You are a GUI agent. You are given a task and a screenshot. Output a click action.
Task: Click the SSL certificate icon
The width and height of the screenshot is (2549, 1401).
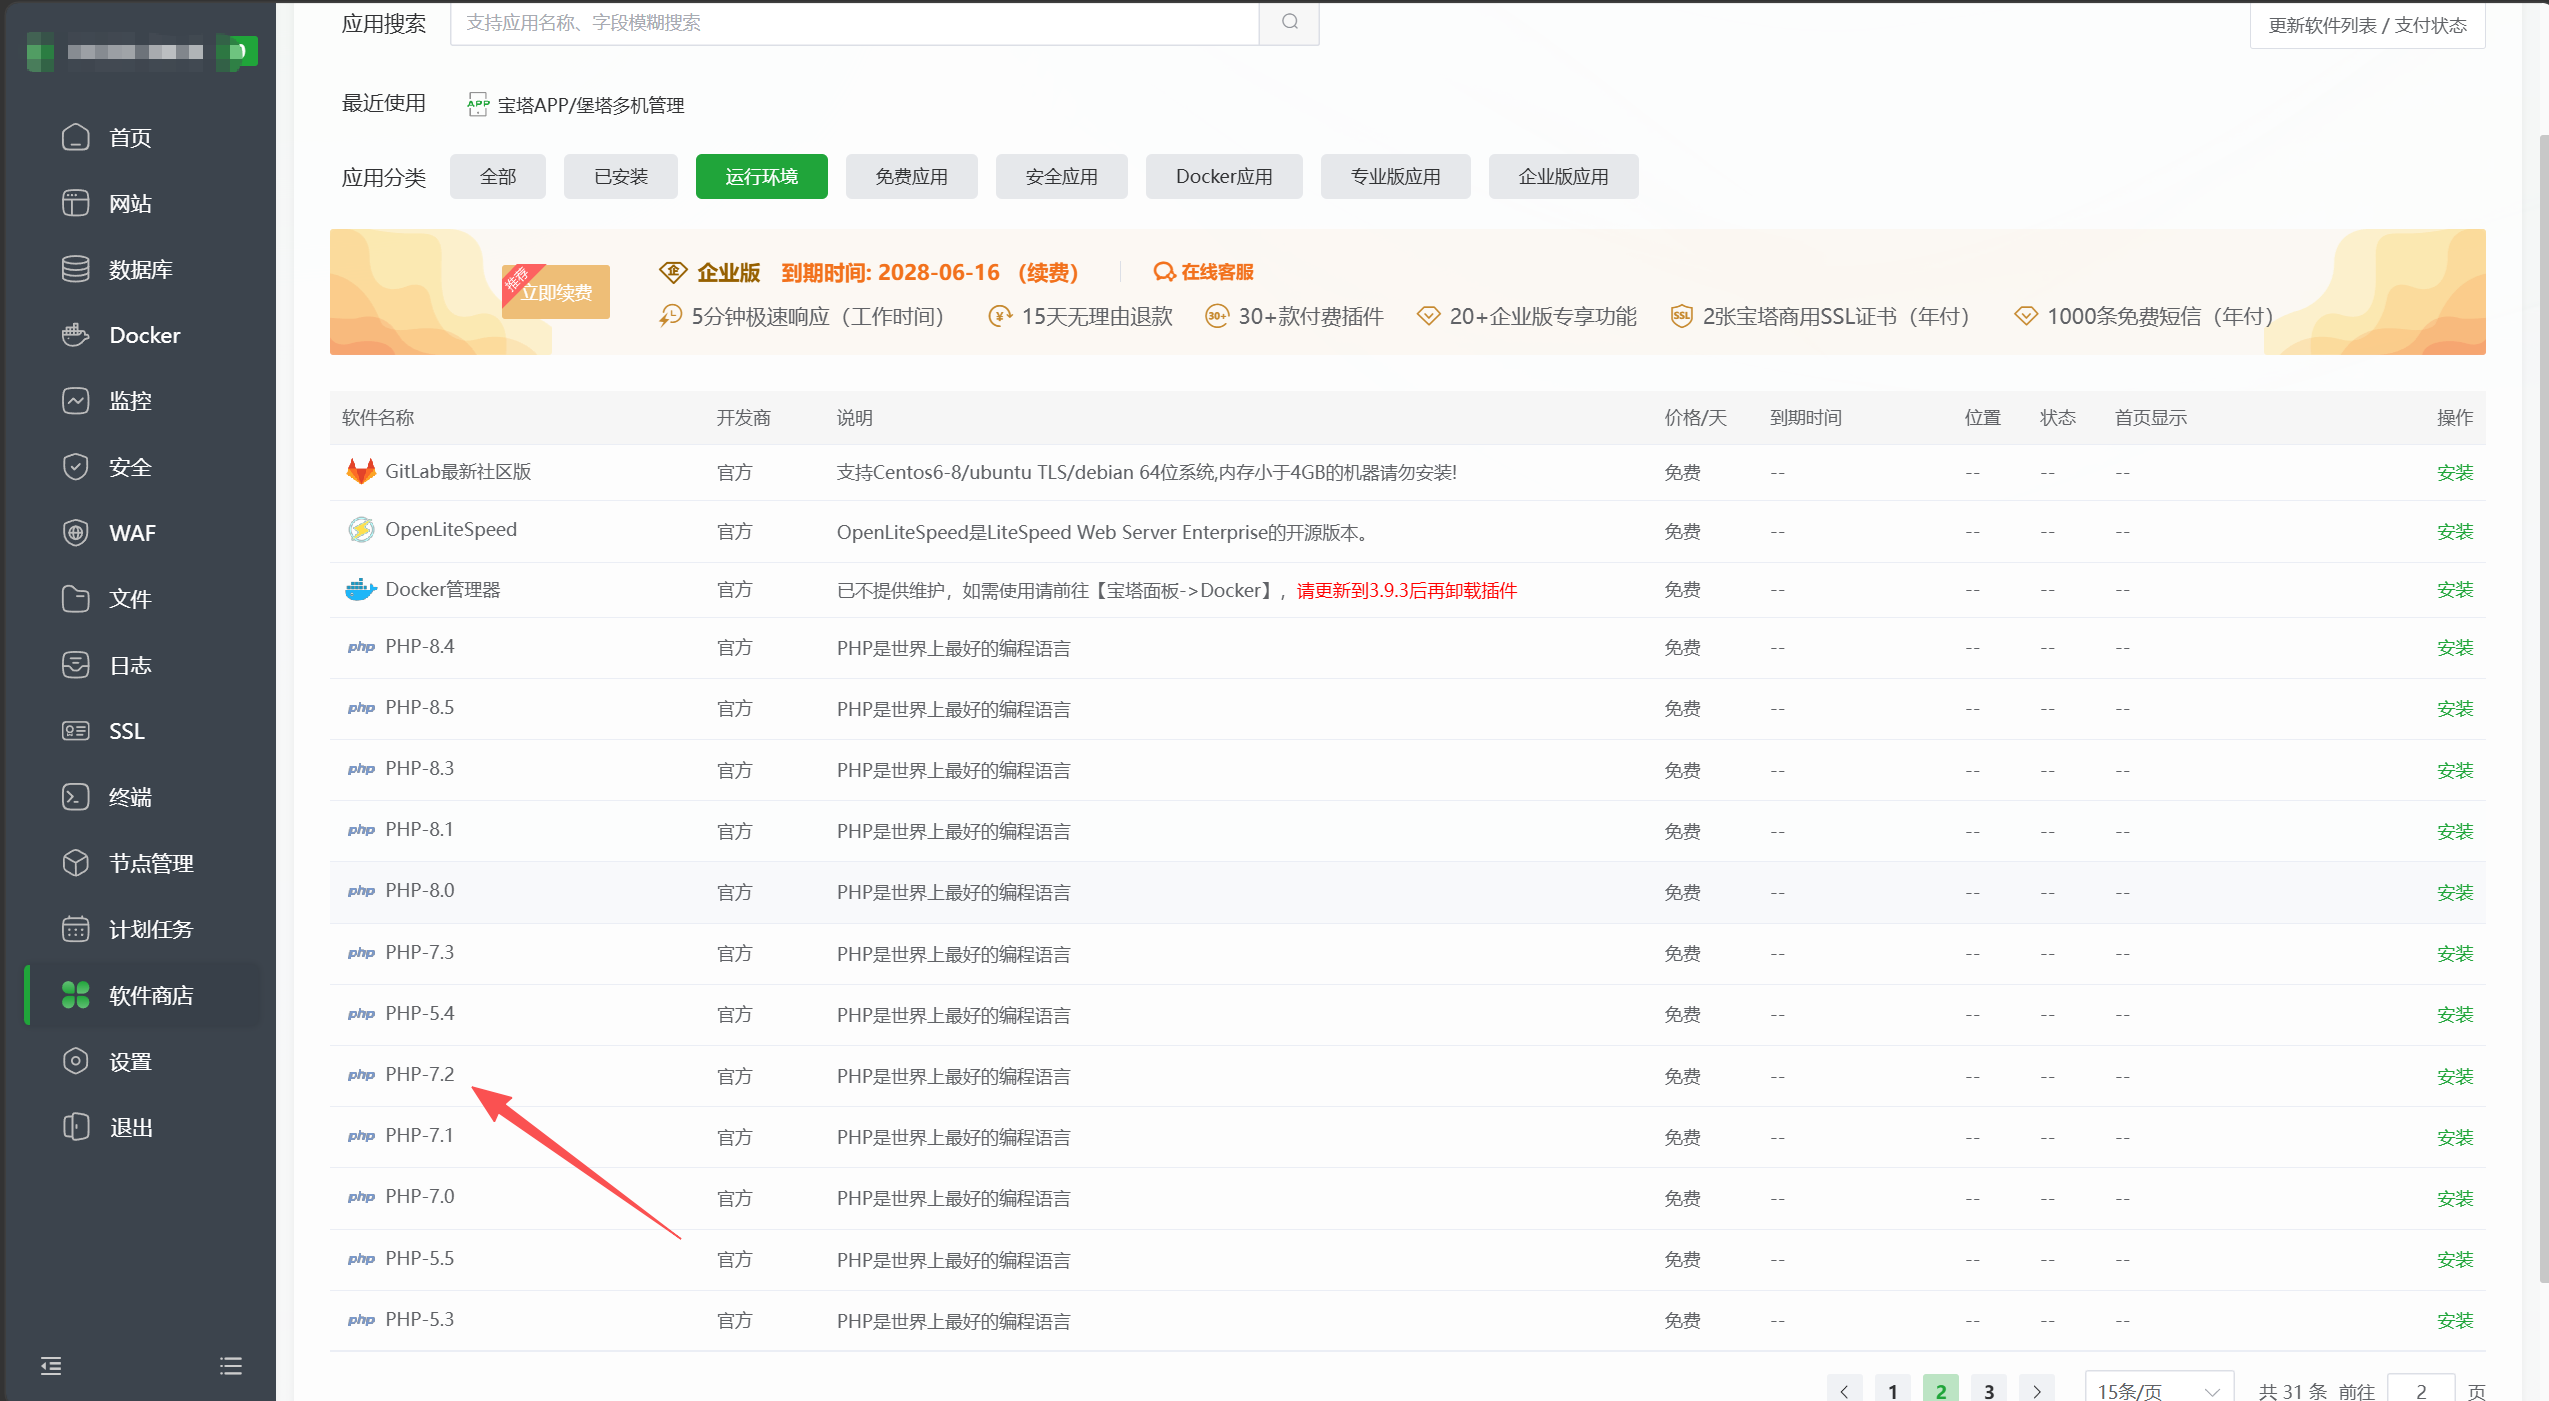(76, 731)
